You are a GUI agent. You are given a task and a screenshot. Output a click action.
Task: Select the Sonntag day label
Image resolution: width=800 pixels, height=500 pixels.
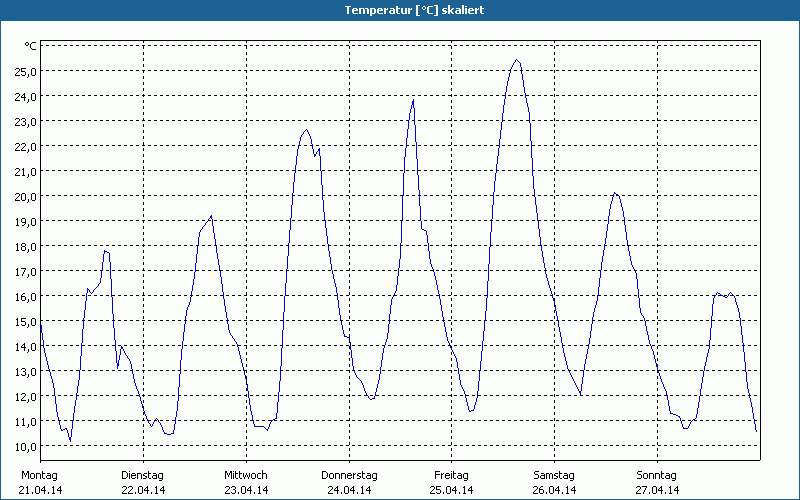pos(656,475)
